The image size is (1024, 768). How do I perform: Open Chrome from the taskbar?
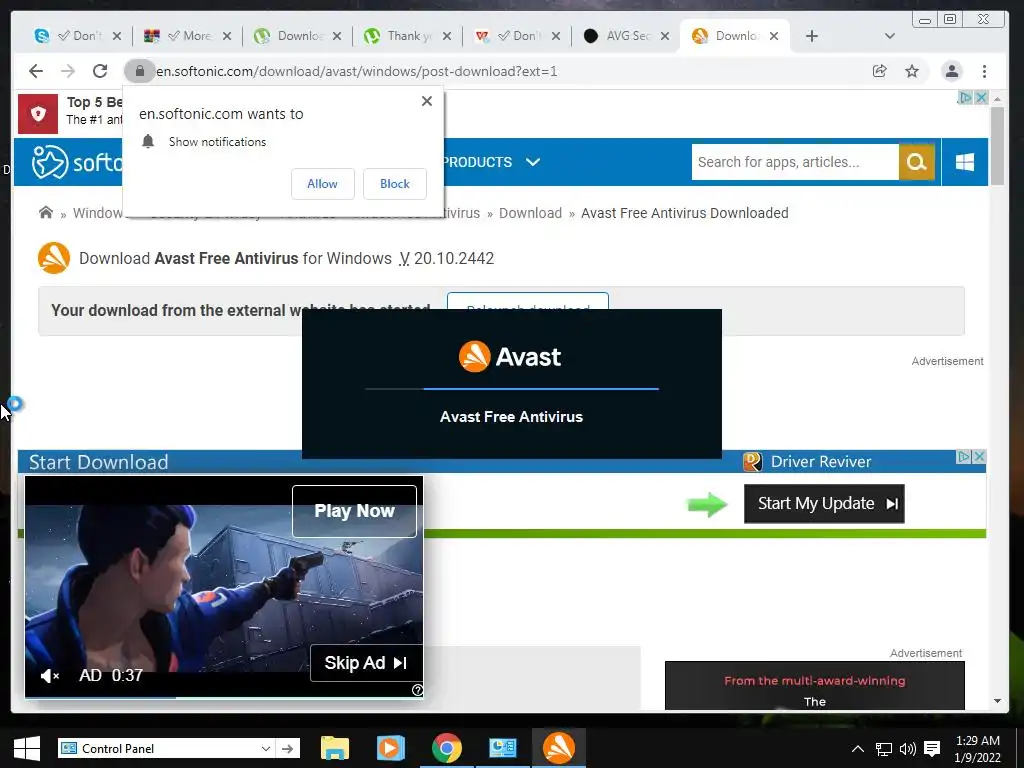(447, 748)
